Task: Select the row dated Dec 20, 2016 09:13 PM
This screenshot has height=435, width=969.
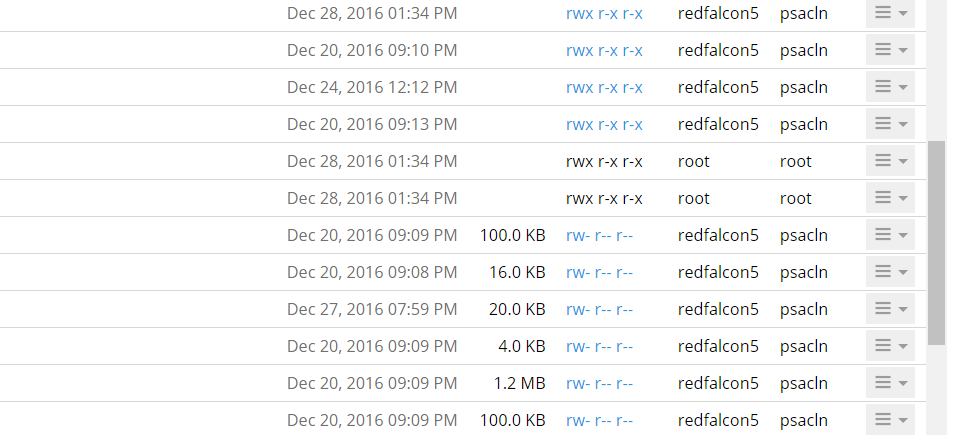Action: (463, 124)
